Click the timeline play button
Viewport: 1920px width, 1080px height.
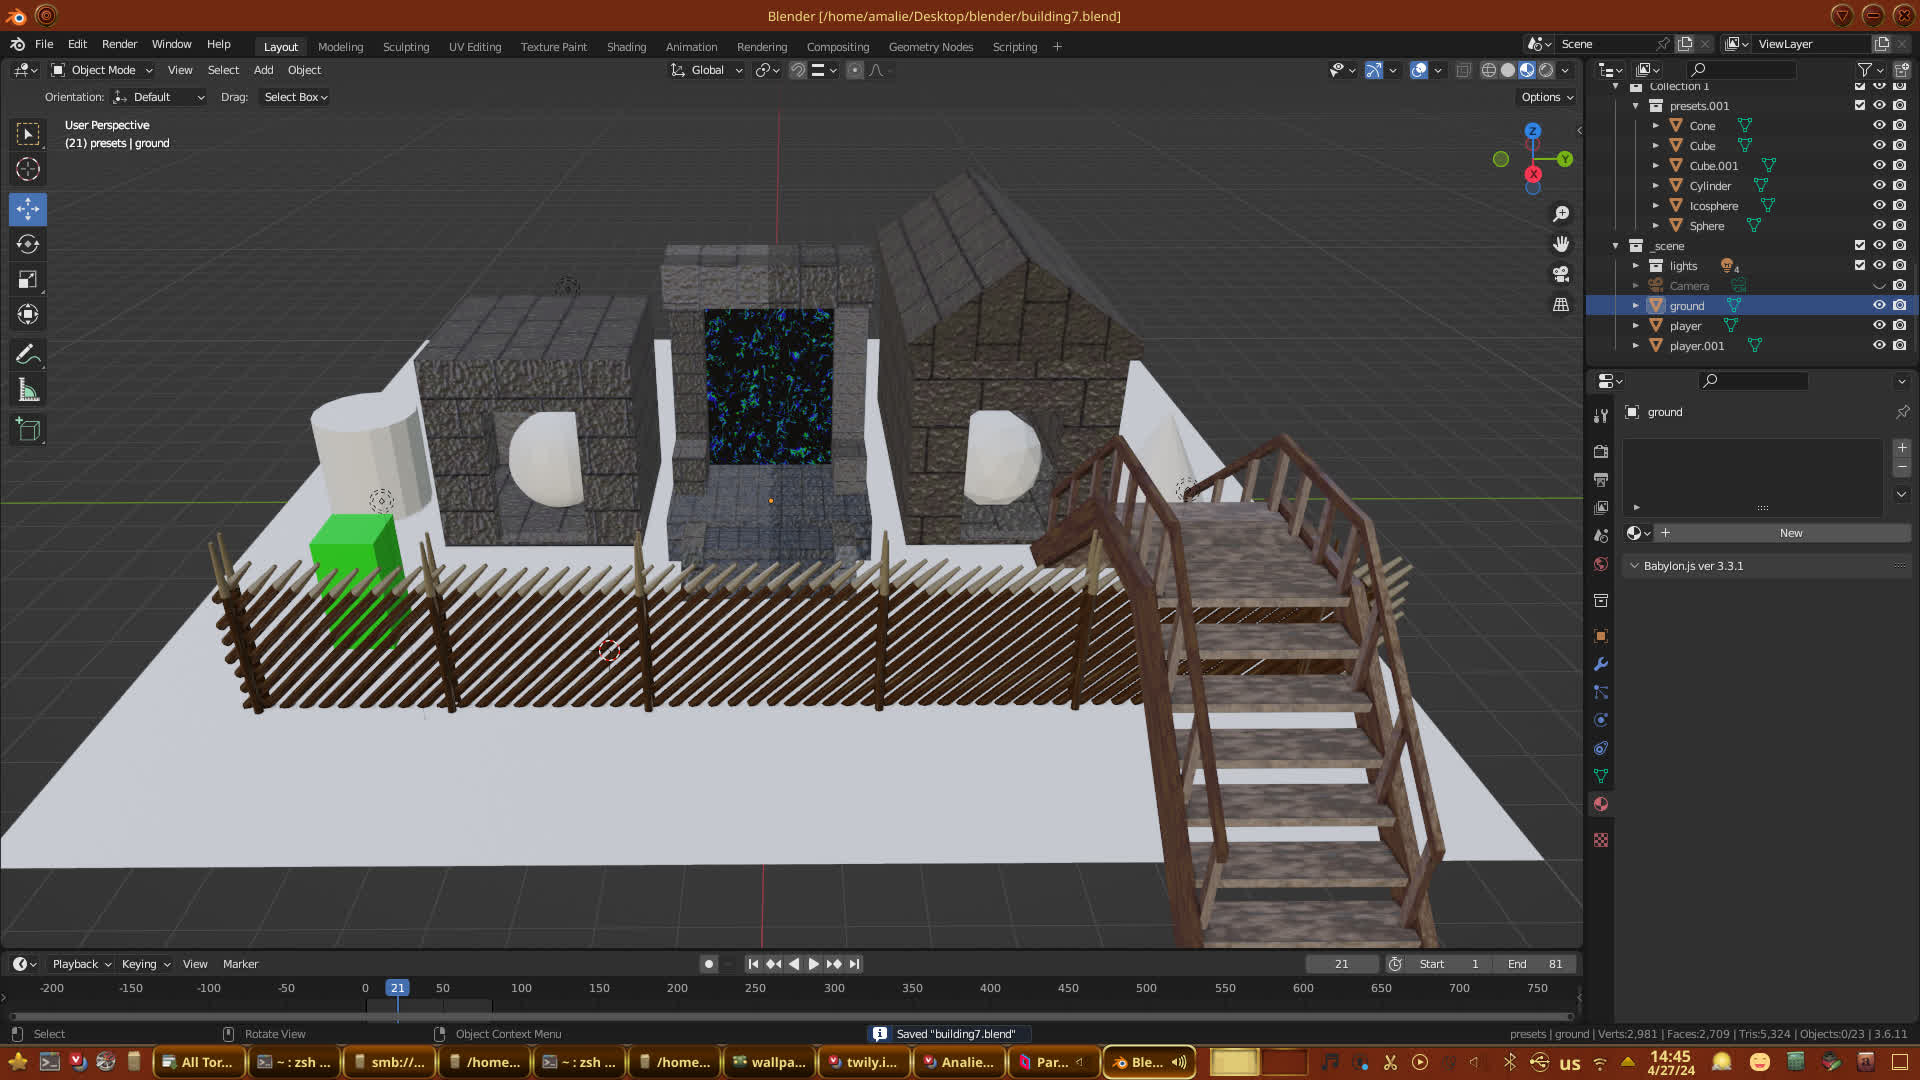pos(813,964)
